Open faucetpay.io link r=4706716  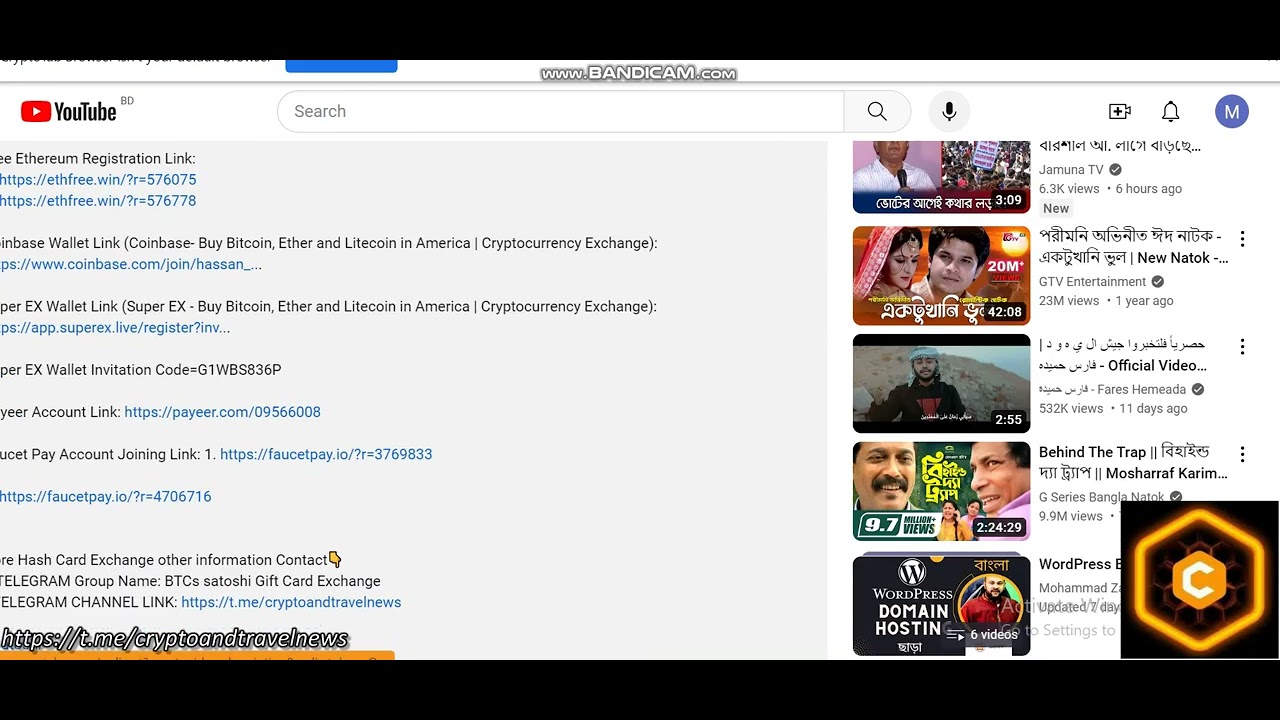click(x=106, y=496)
